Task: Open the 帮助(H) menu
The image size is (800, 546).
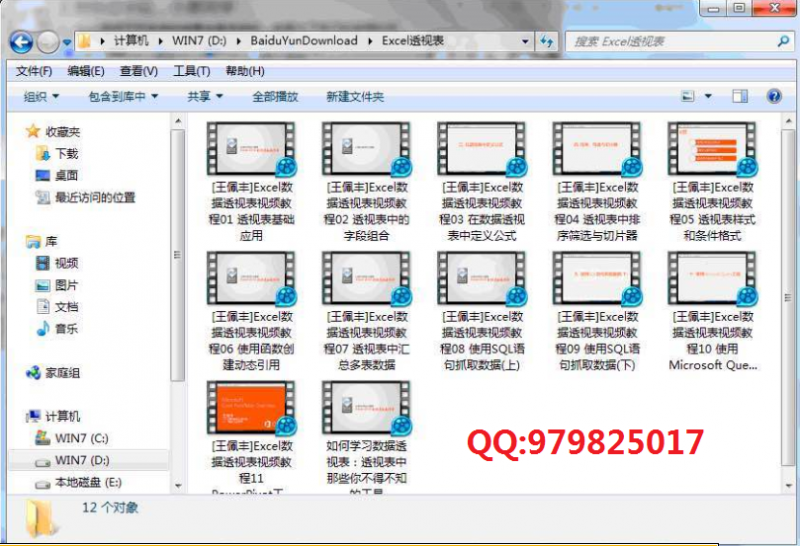Action: tap(245, 71)
